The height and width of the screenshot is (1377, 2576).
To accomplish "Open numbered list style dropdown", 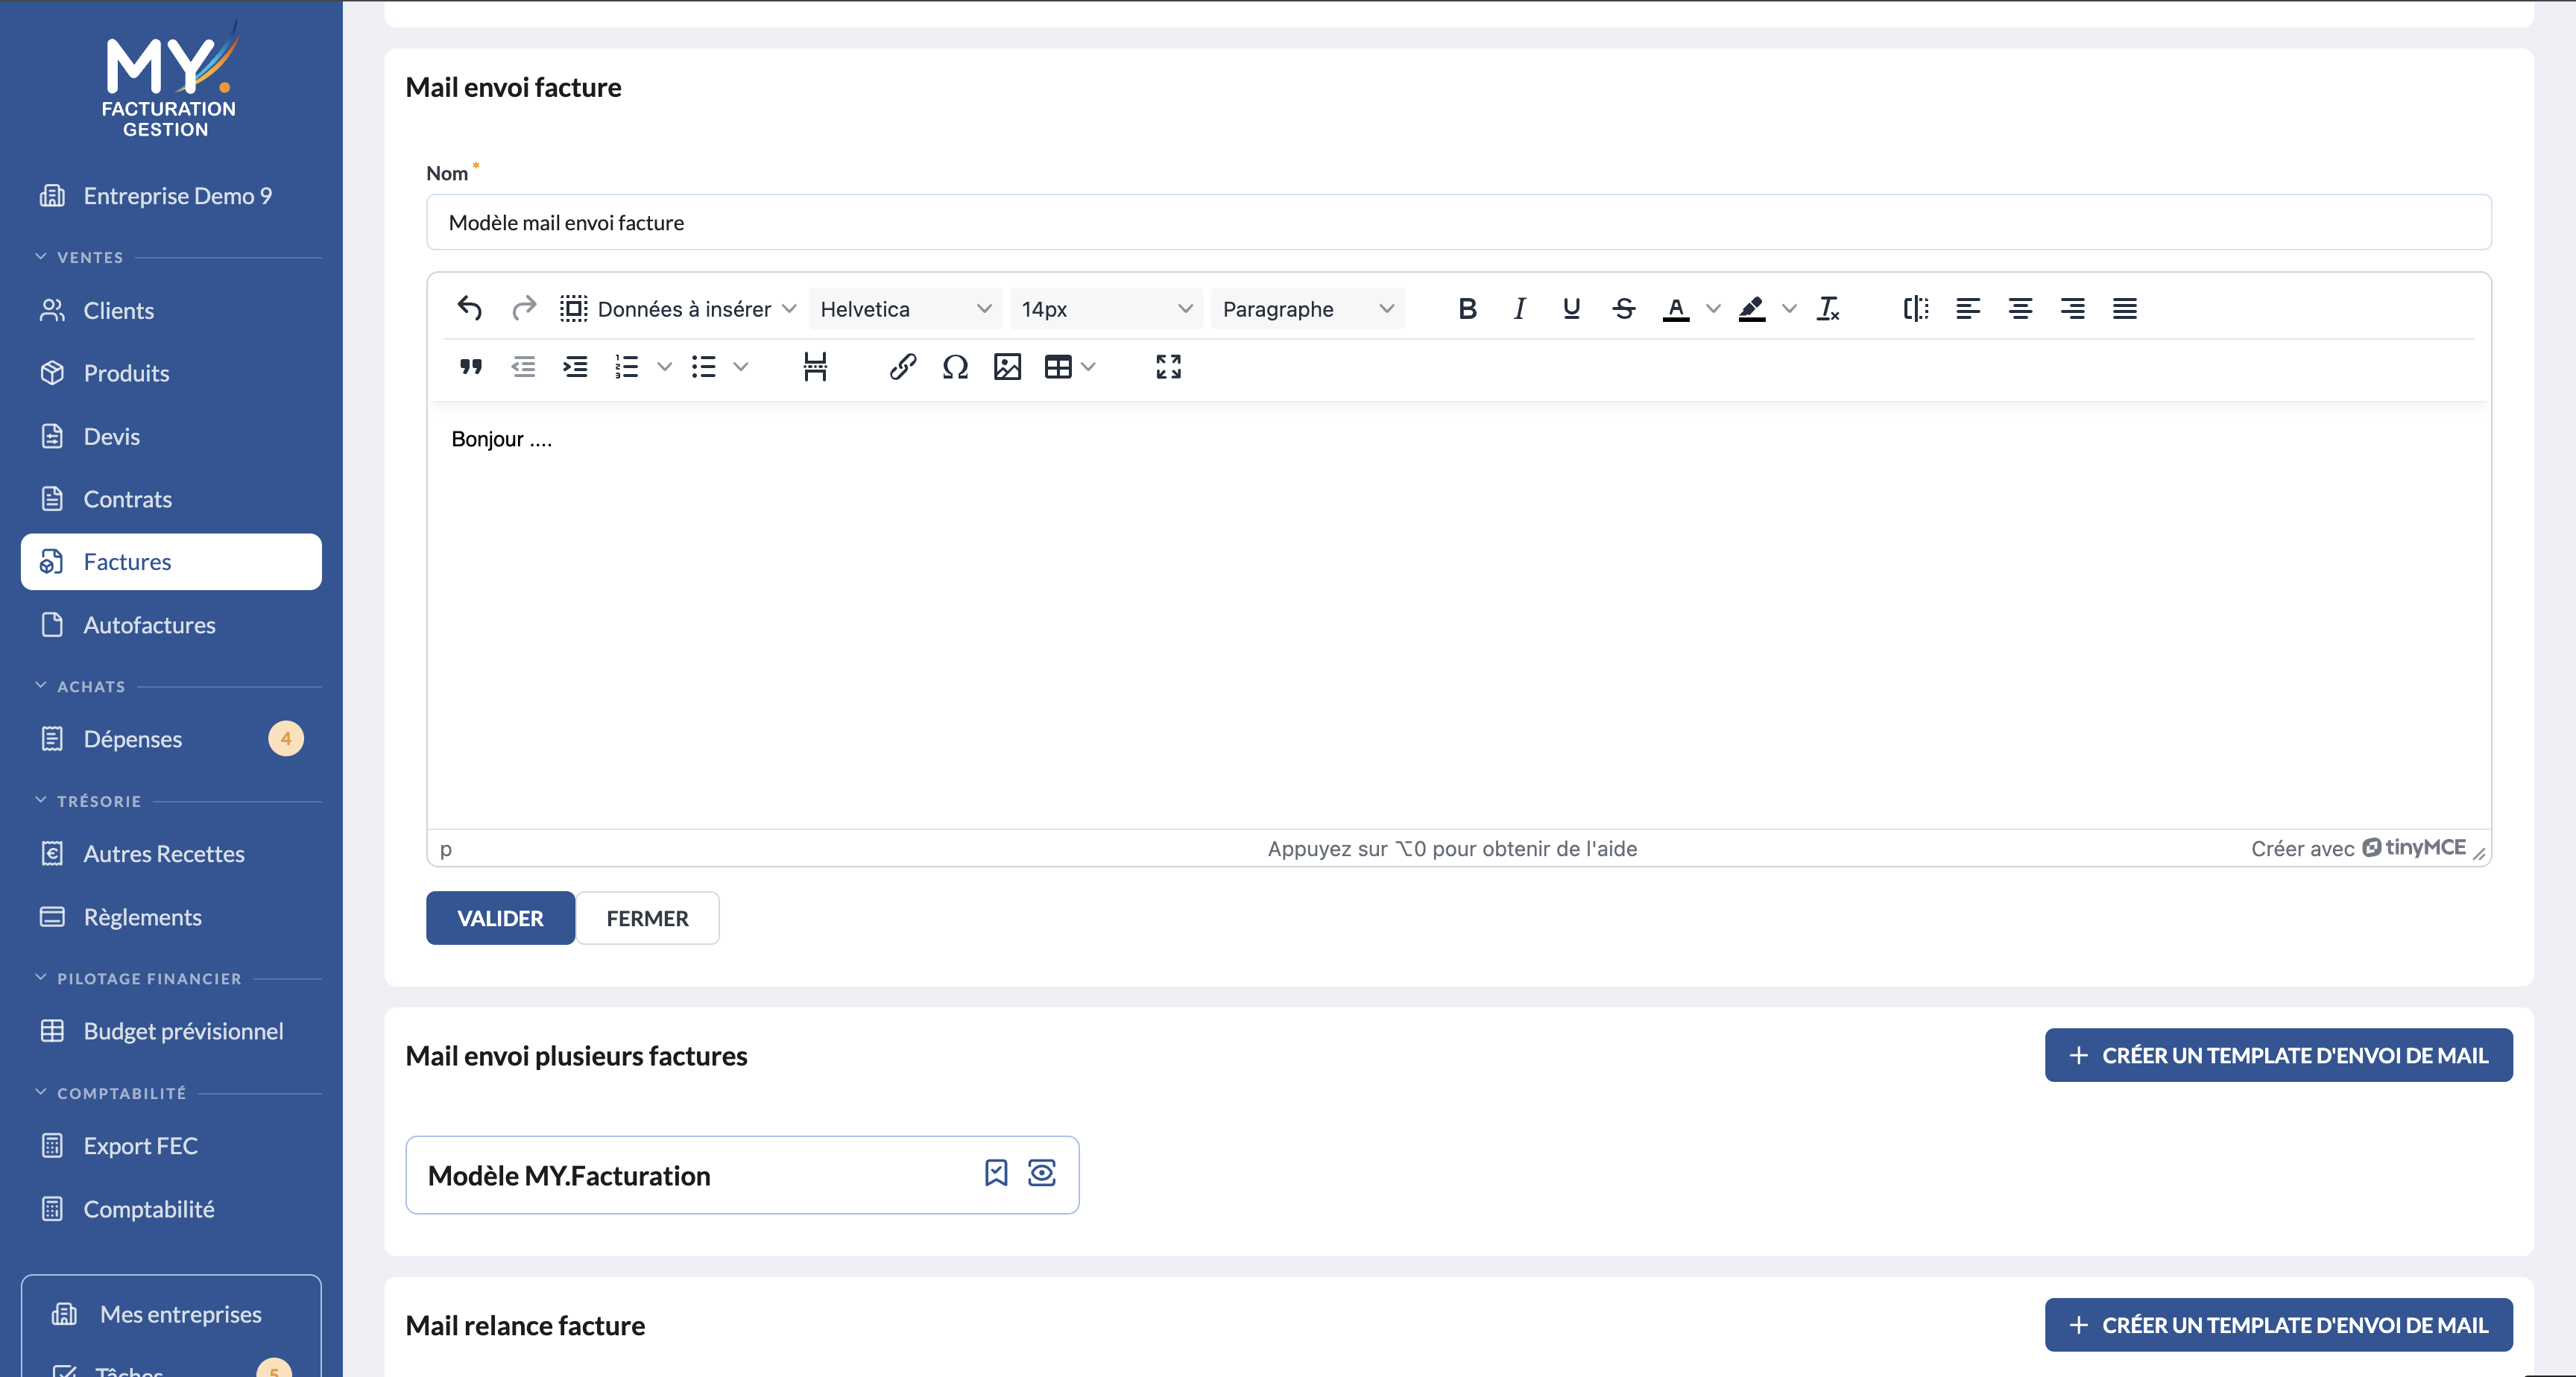I will coord(664,367).
